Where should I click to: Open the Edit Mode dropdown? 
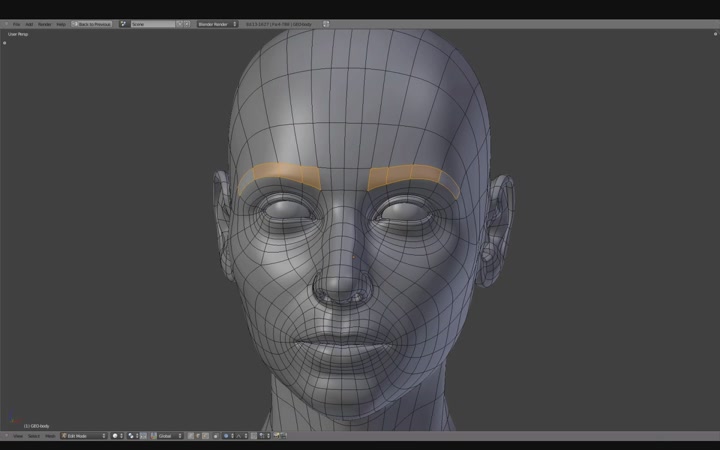pos(84,436)
